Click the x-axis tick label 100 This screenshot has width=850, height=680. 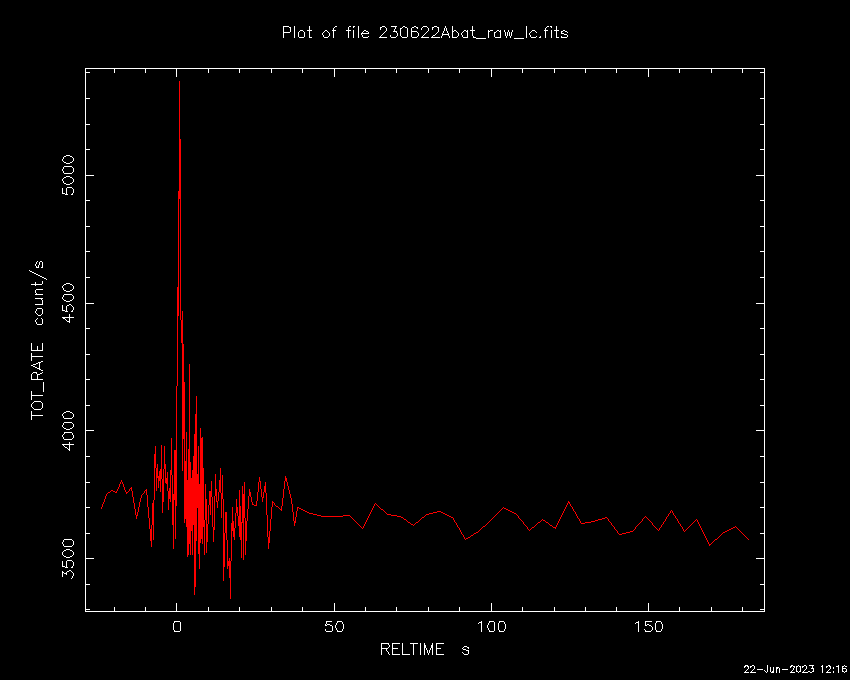pyautogui.click(x=491, y=627)
